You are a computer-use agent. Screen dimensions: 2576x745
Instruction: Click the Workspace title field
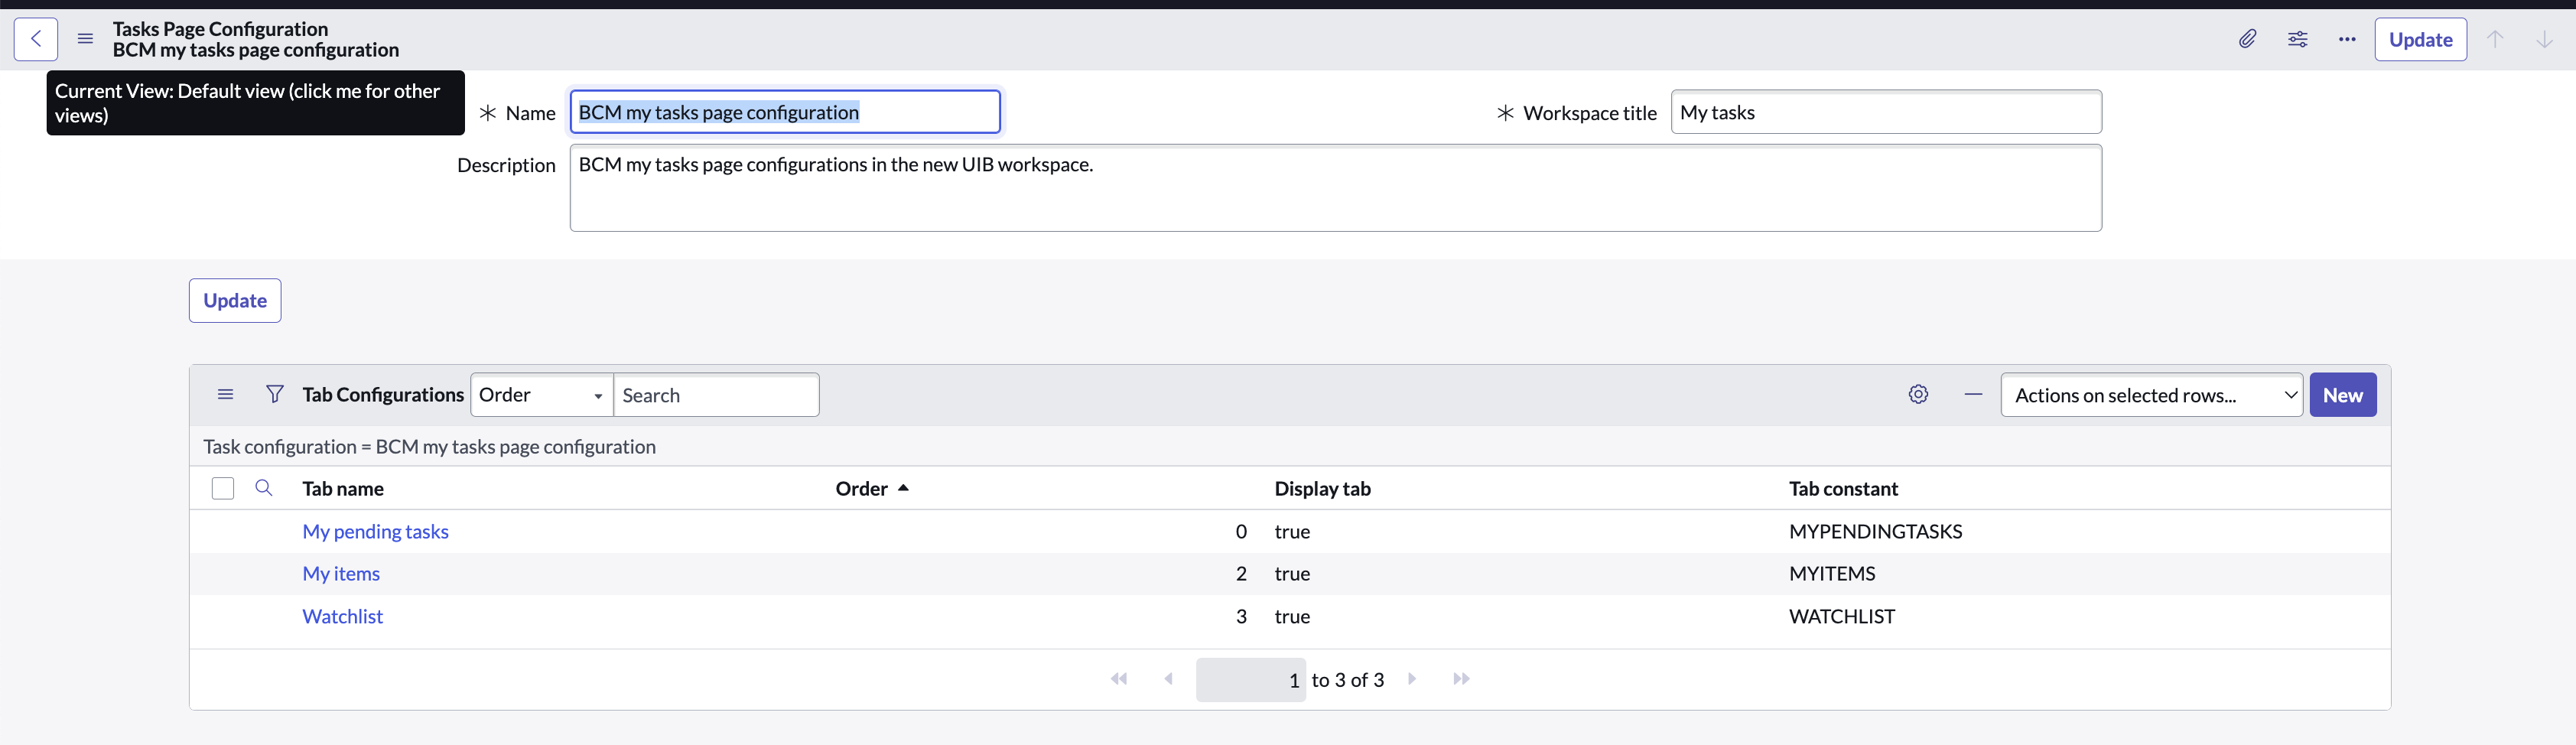click(x=1886, y=112)
